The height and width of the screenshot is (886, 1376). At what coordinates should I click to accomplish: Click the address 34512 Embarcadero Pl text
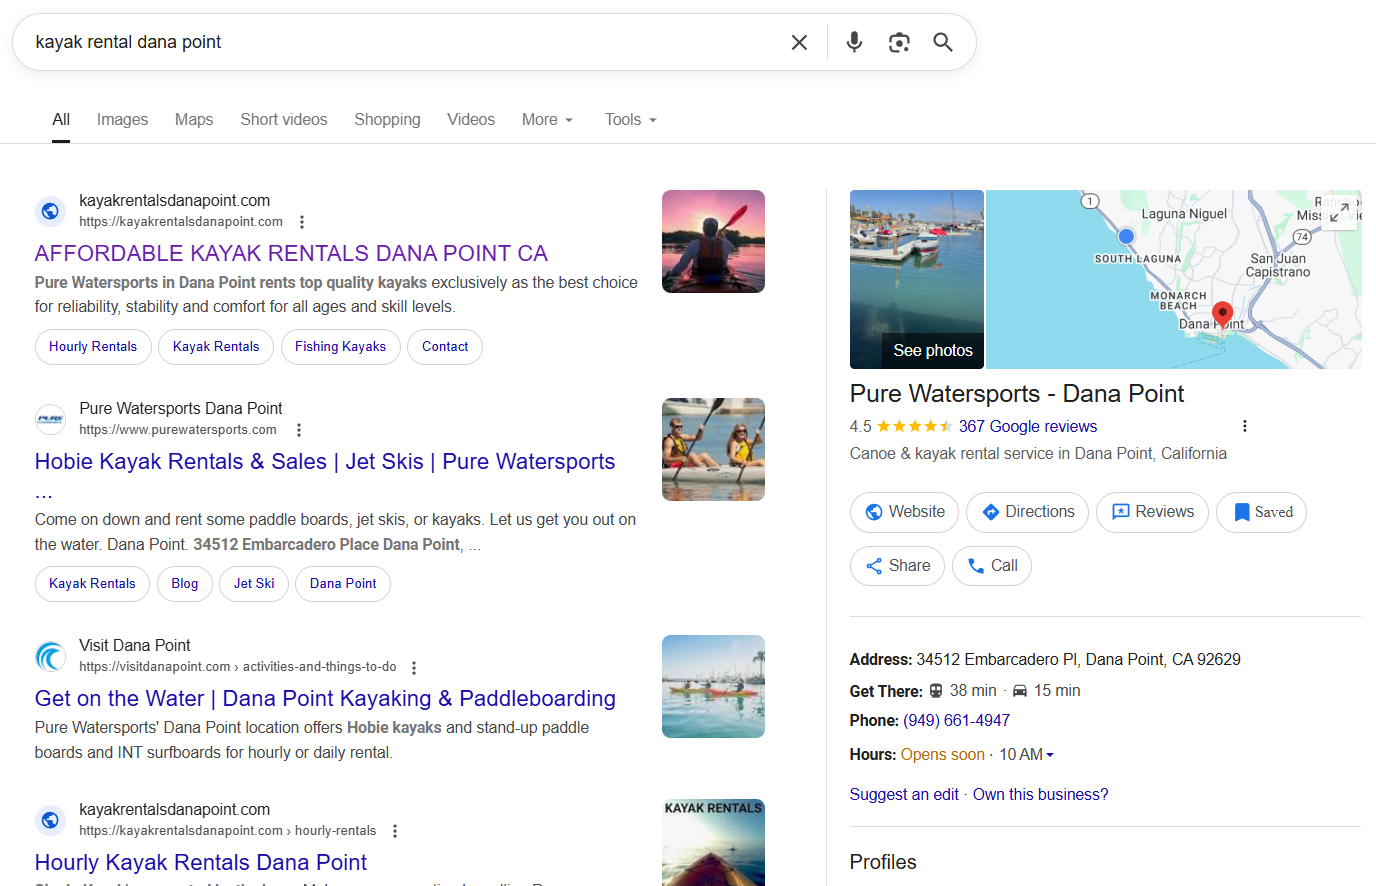pyautogui.click(x=1078, y=660)
